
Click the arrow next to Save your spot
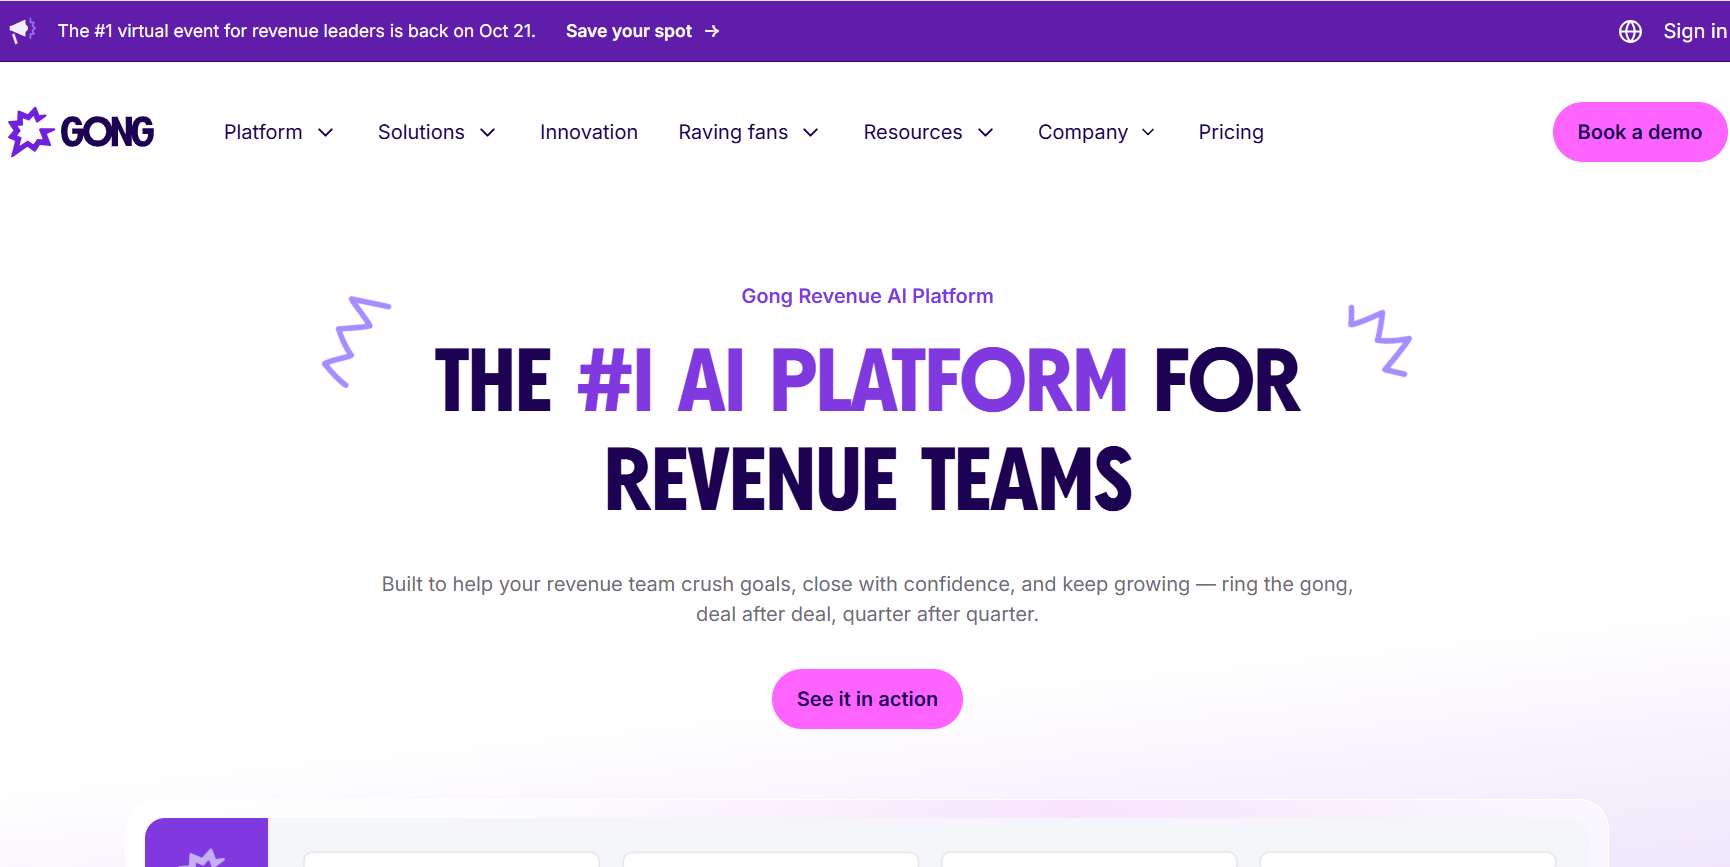pyautogui.click(x=712, y=31)
